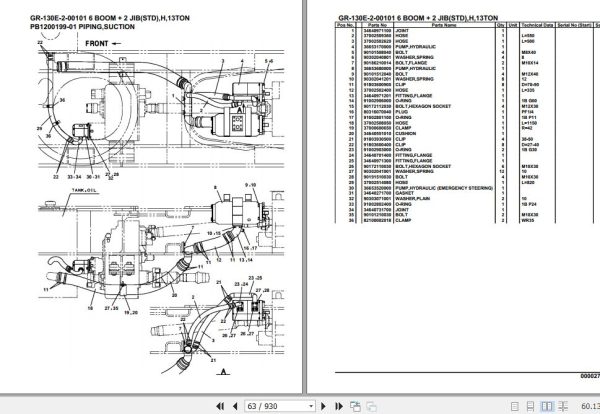Click the Parts Name column header
The width and height of the screenshot is (600, 414).
pyautogui.click(x=444, y=25)
